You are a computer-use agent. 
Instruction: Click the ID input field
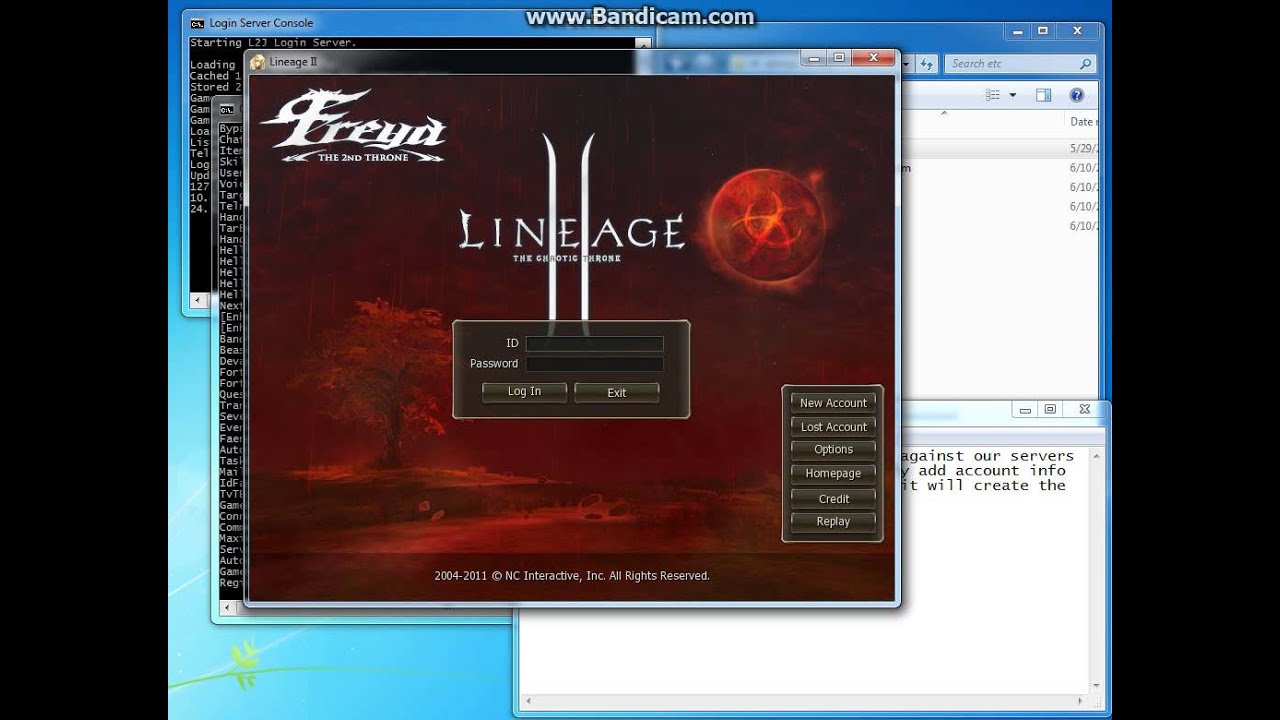594,343
